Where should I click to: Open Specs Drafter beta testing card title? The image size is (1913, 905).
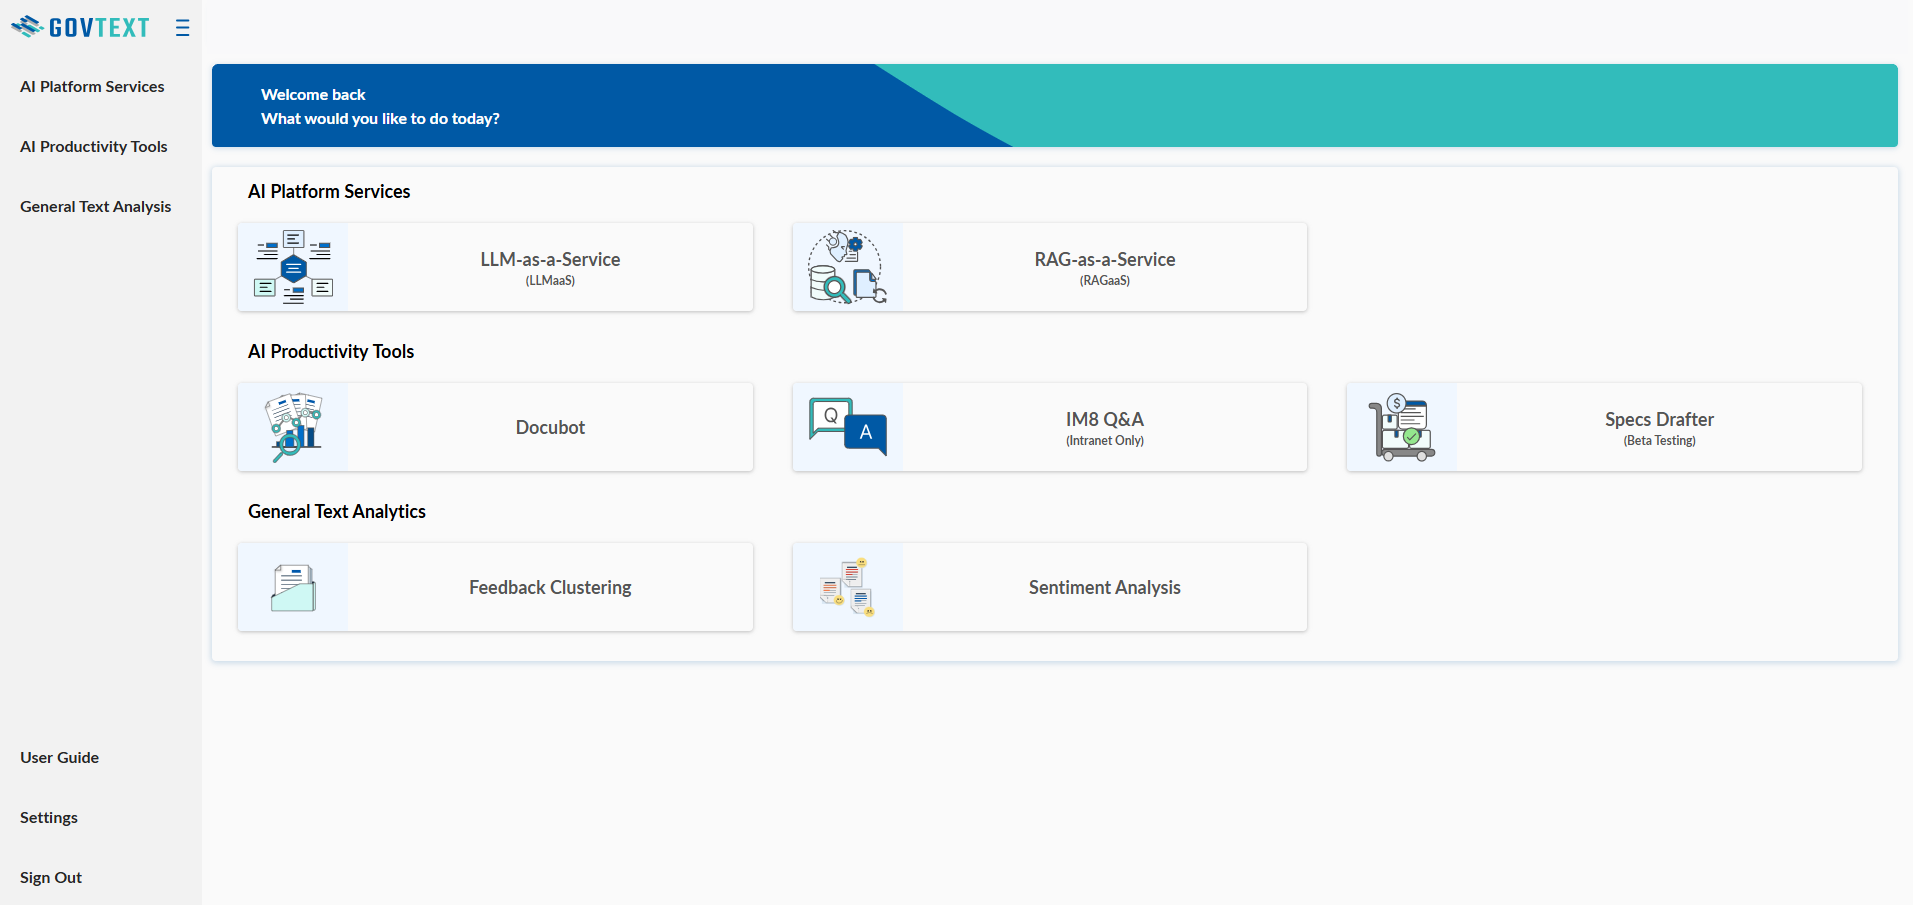(x=1659, y=420)
